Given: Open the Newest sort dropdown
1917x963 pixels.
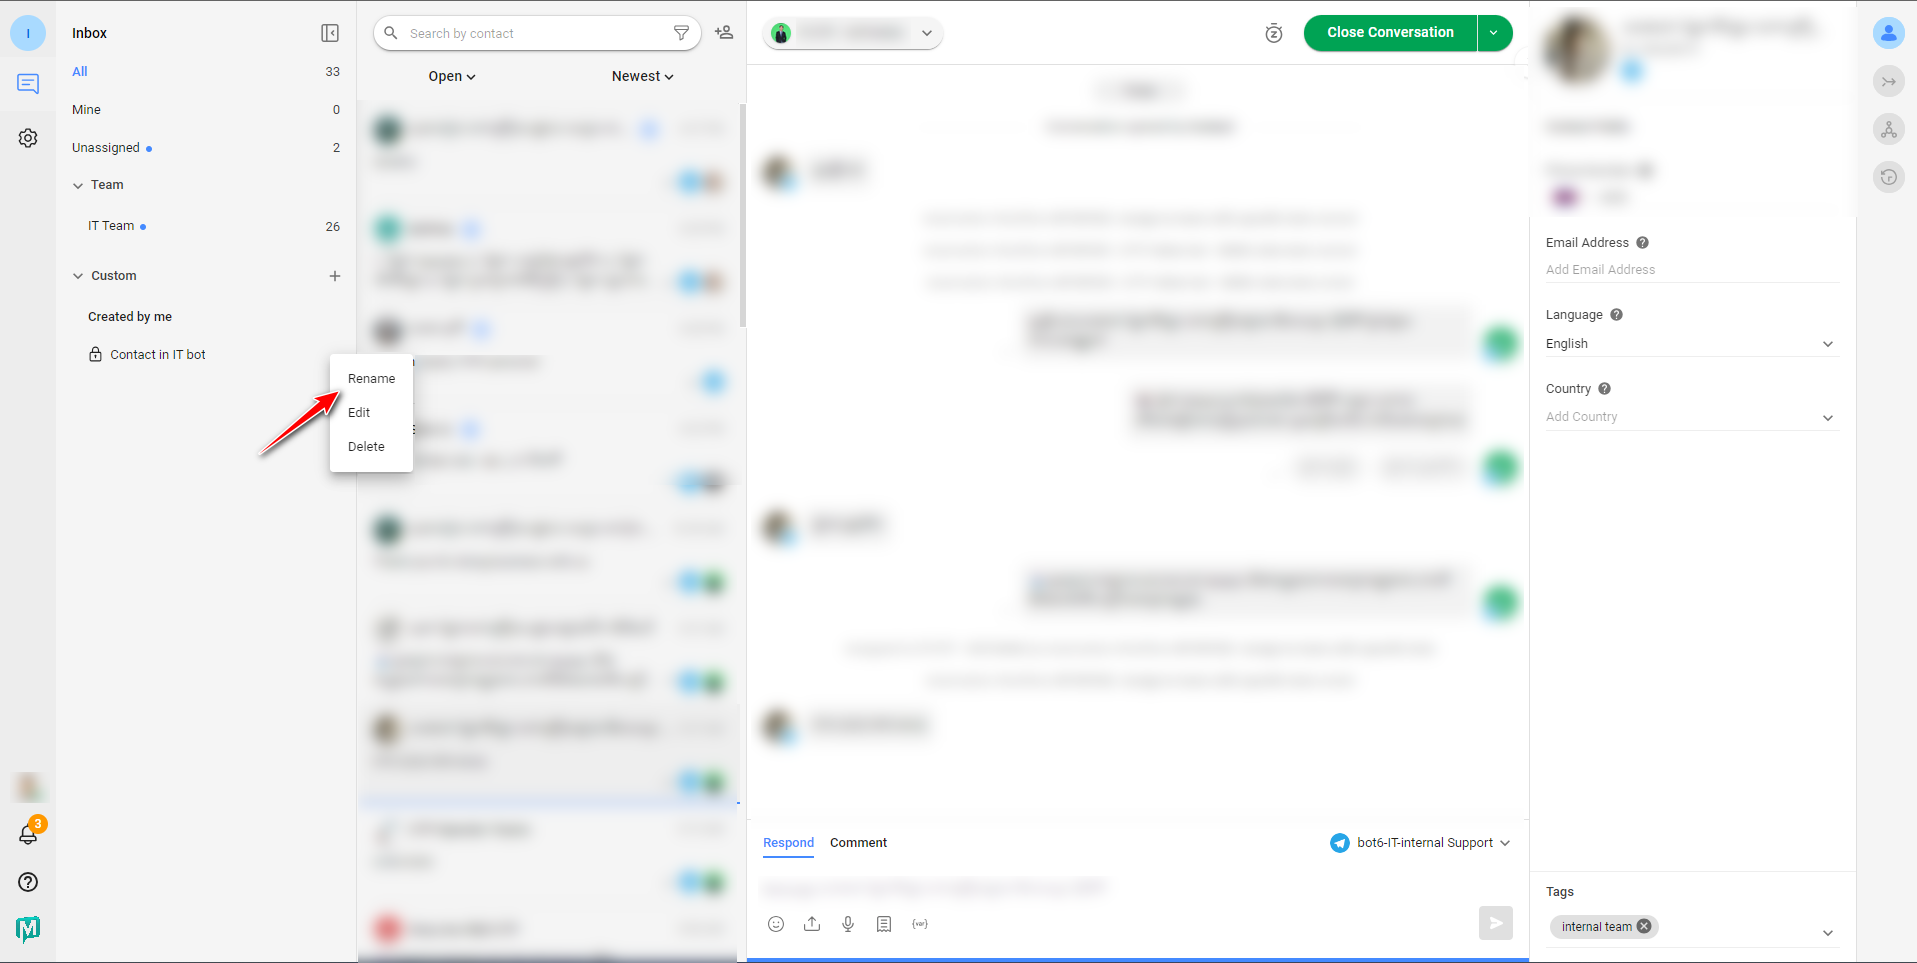Looking at the screenshot, I should click(x=643, y=76).
